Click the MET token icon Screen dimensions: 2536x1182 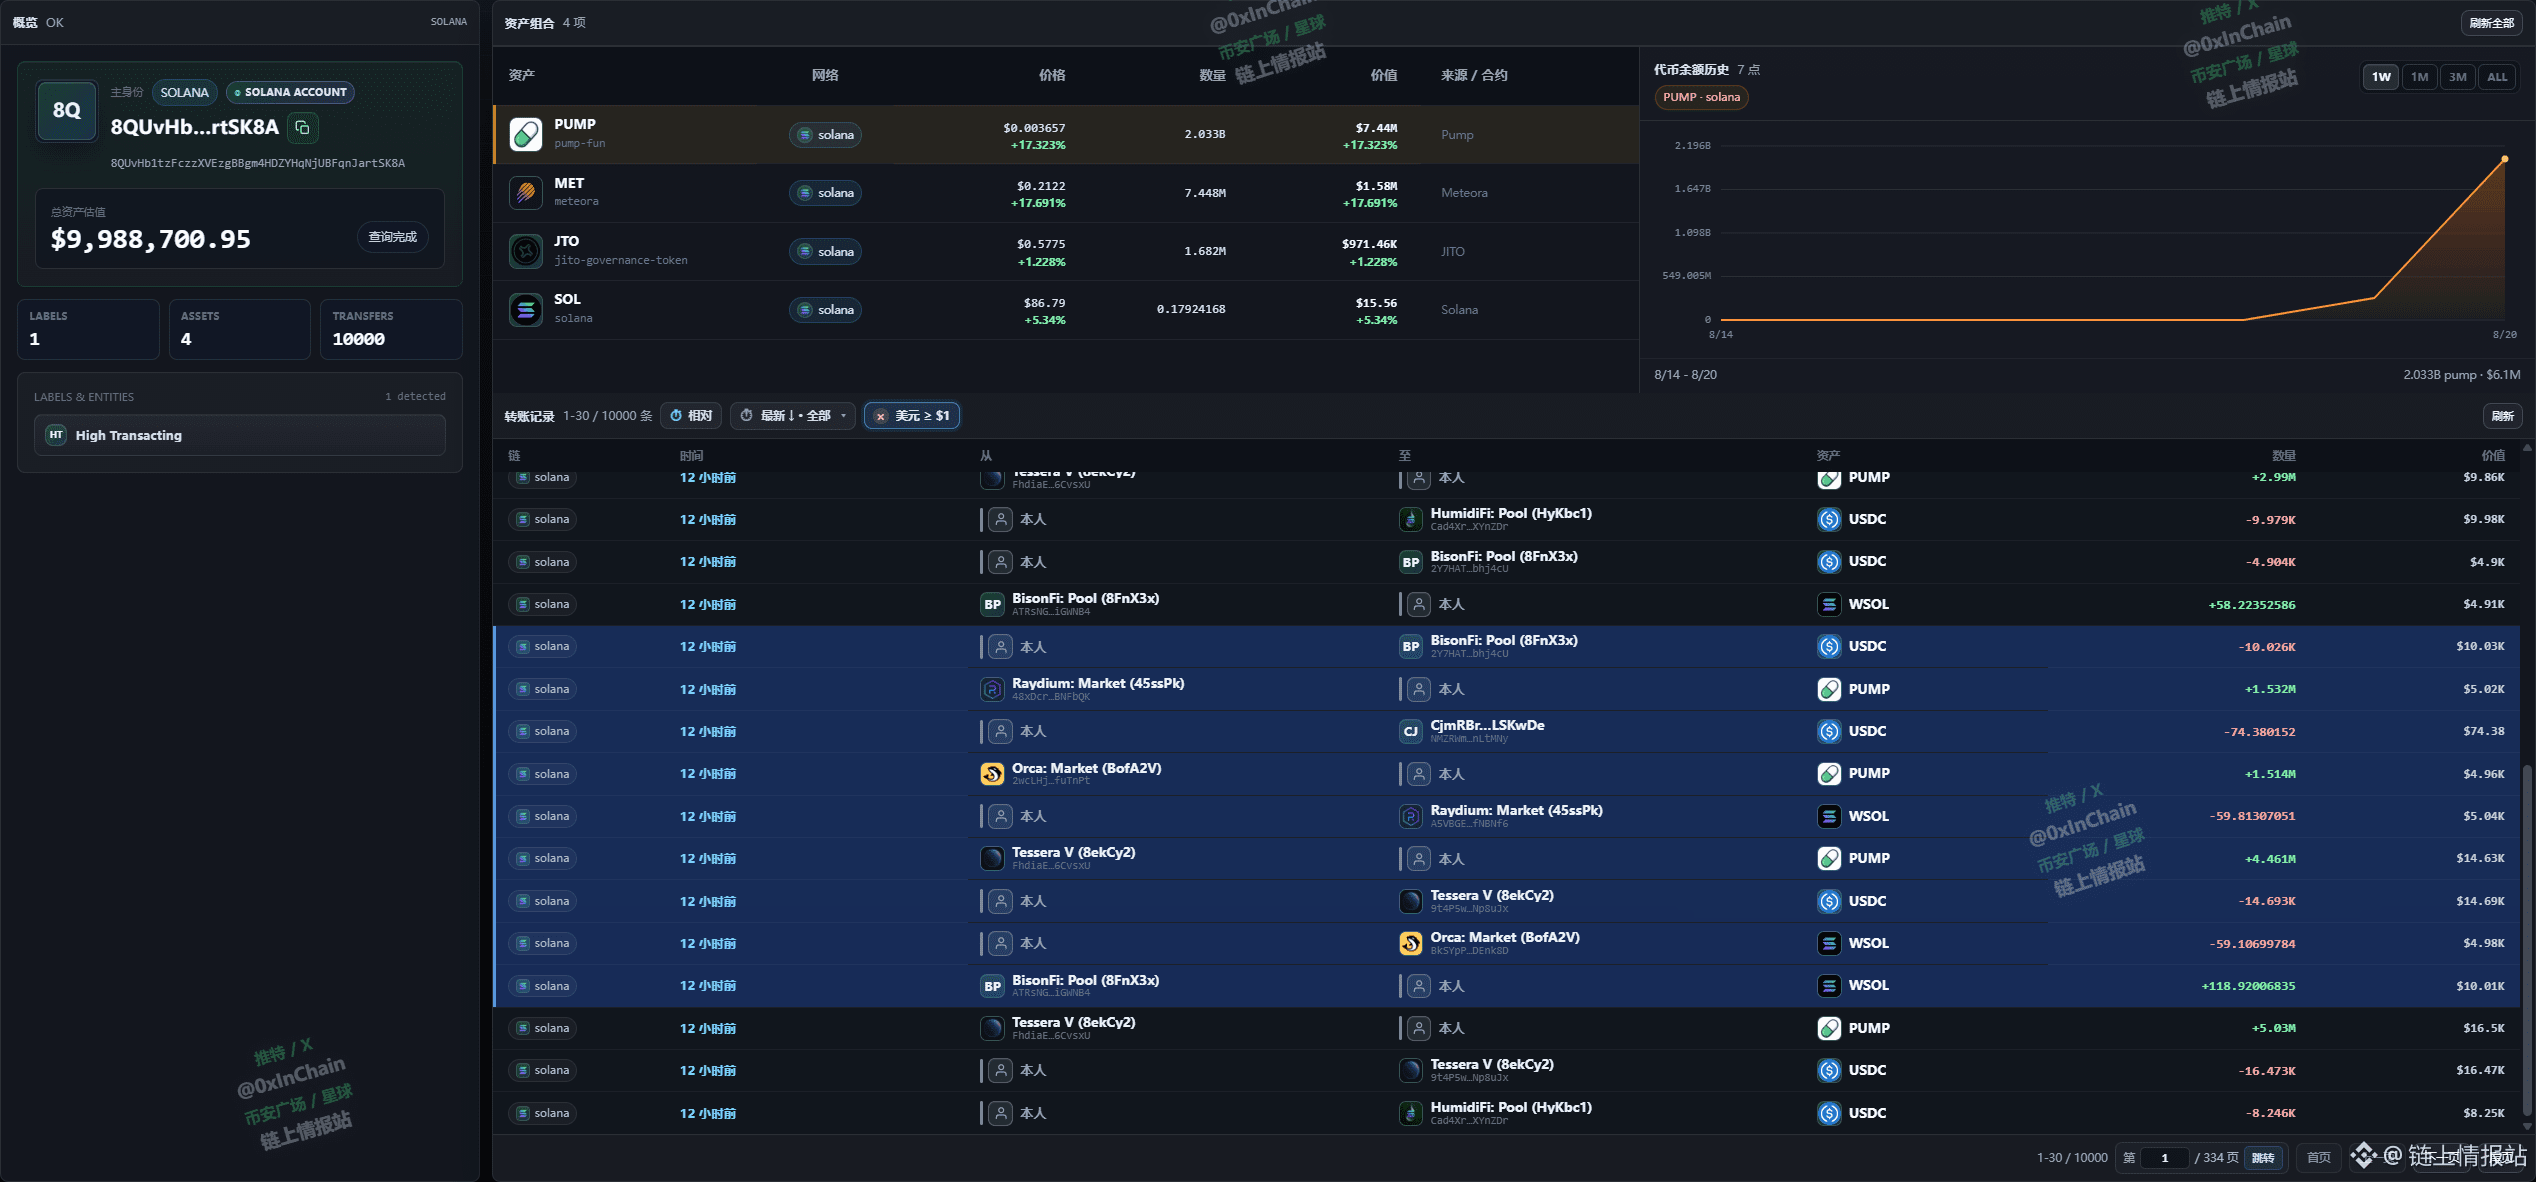(x=526, y=192)
